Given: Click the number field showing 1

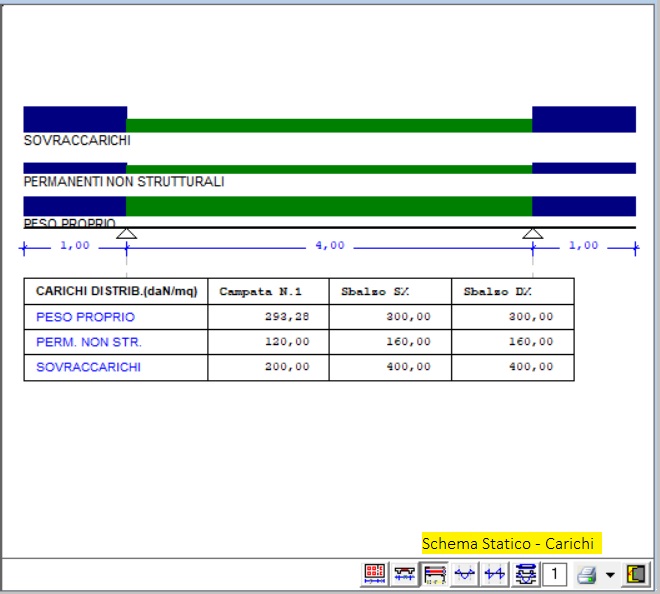Looking at the screenshot, I should [x=554, y=574].
